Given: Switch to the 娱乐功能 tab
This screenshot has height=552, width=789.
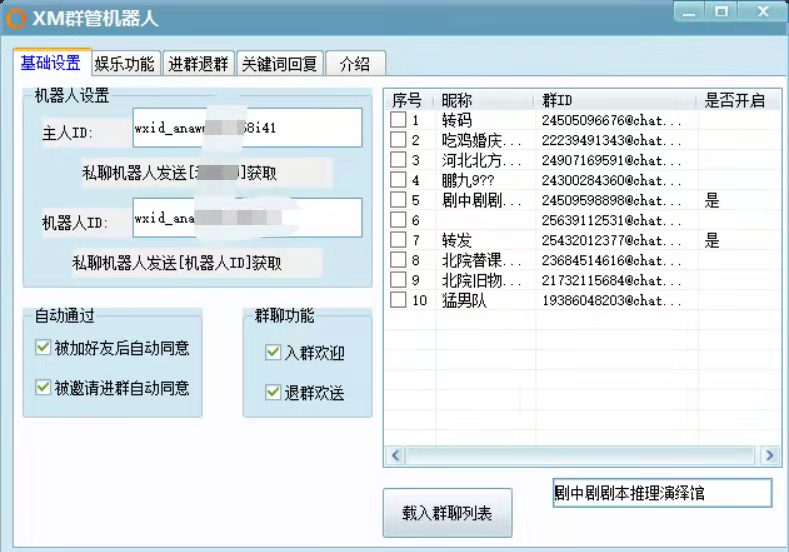Looking at the screenshot, I should [x=126, y=64].
